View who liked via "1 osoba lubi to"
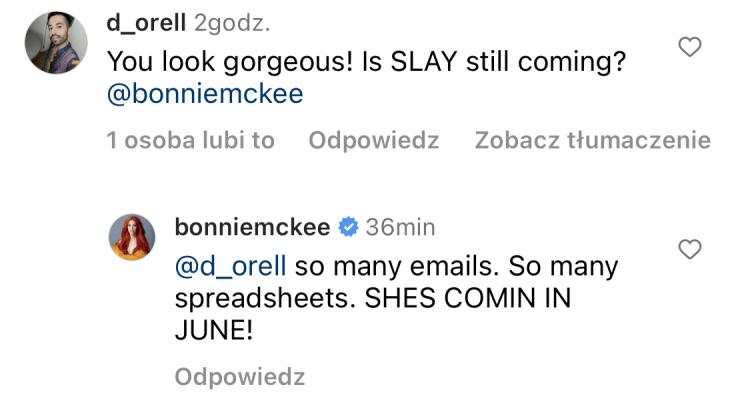This screenshot has height=409, width=750. point(190,141)
